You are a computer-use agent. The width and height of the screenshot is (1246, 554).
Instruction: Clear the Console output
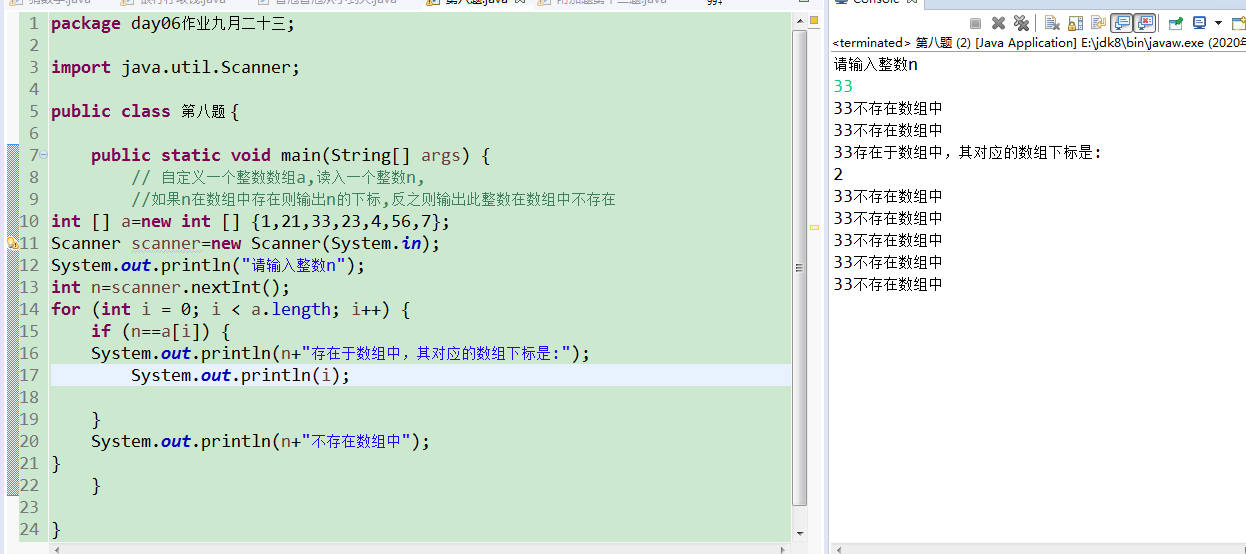coord(1052,23)
